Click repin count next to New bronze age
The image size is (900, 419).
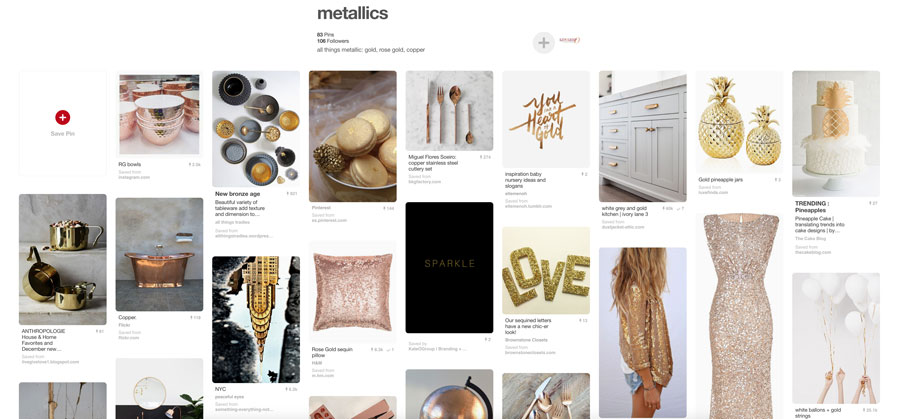click(292, 194)
